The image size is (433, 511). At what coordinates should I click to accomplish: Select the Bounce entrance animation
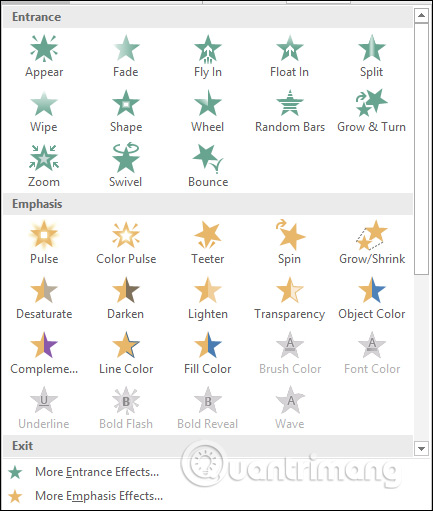click(208, 166)
